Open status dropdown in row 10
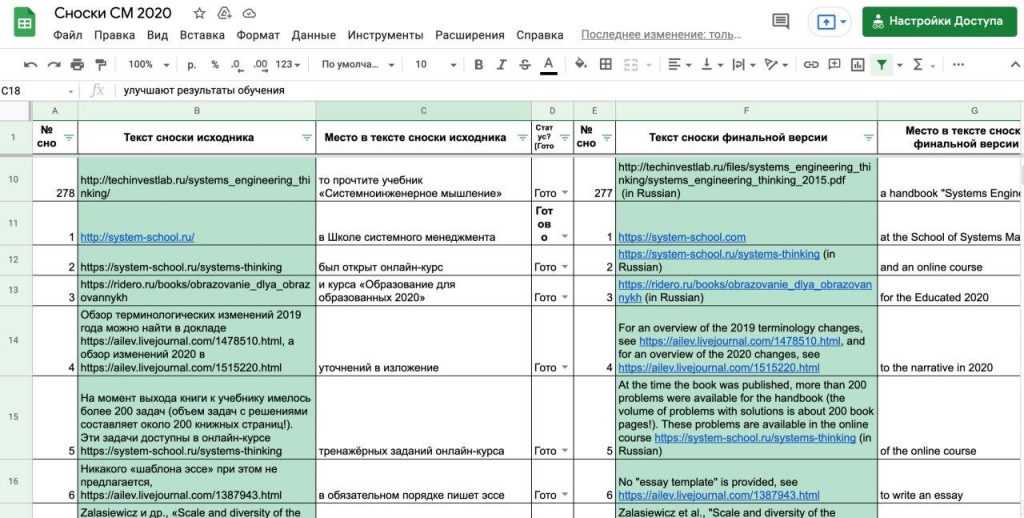The image size is (1024, 518). tap(565, 193)
